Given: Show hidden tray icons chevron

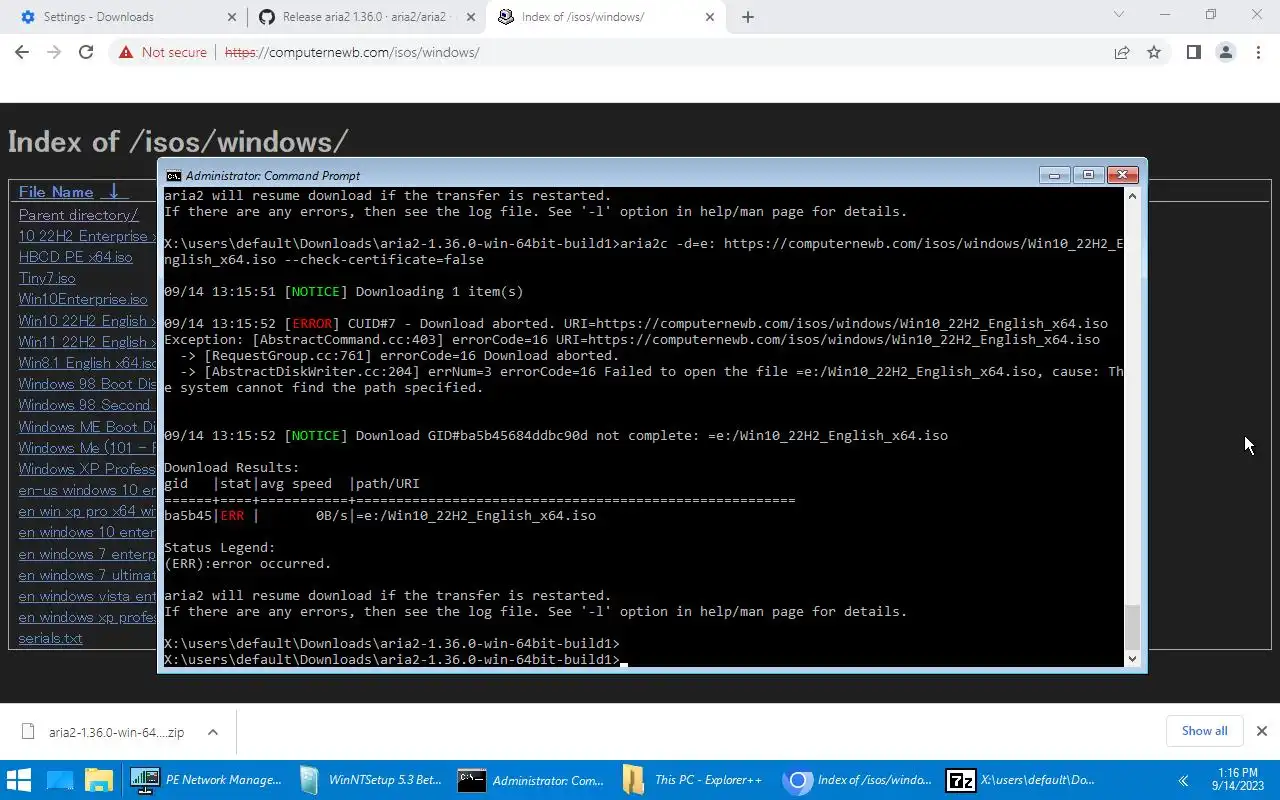Looking at the screenshot, I should point(1183,780).
